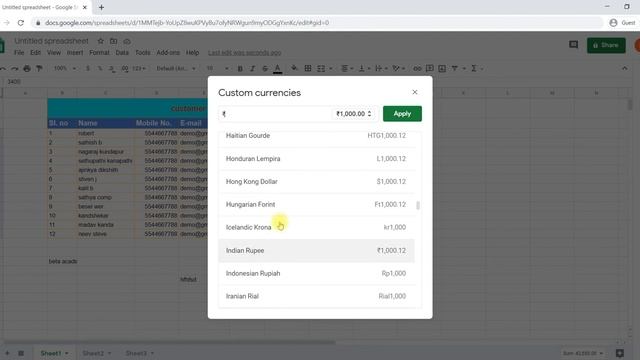Click the insert chart icon
This screenshot has height=360, width=640.
click(x=442, y=69)
